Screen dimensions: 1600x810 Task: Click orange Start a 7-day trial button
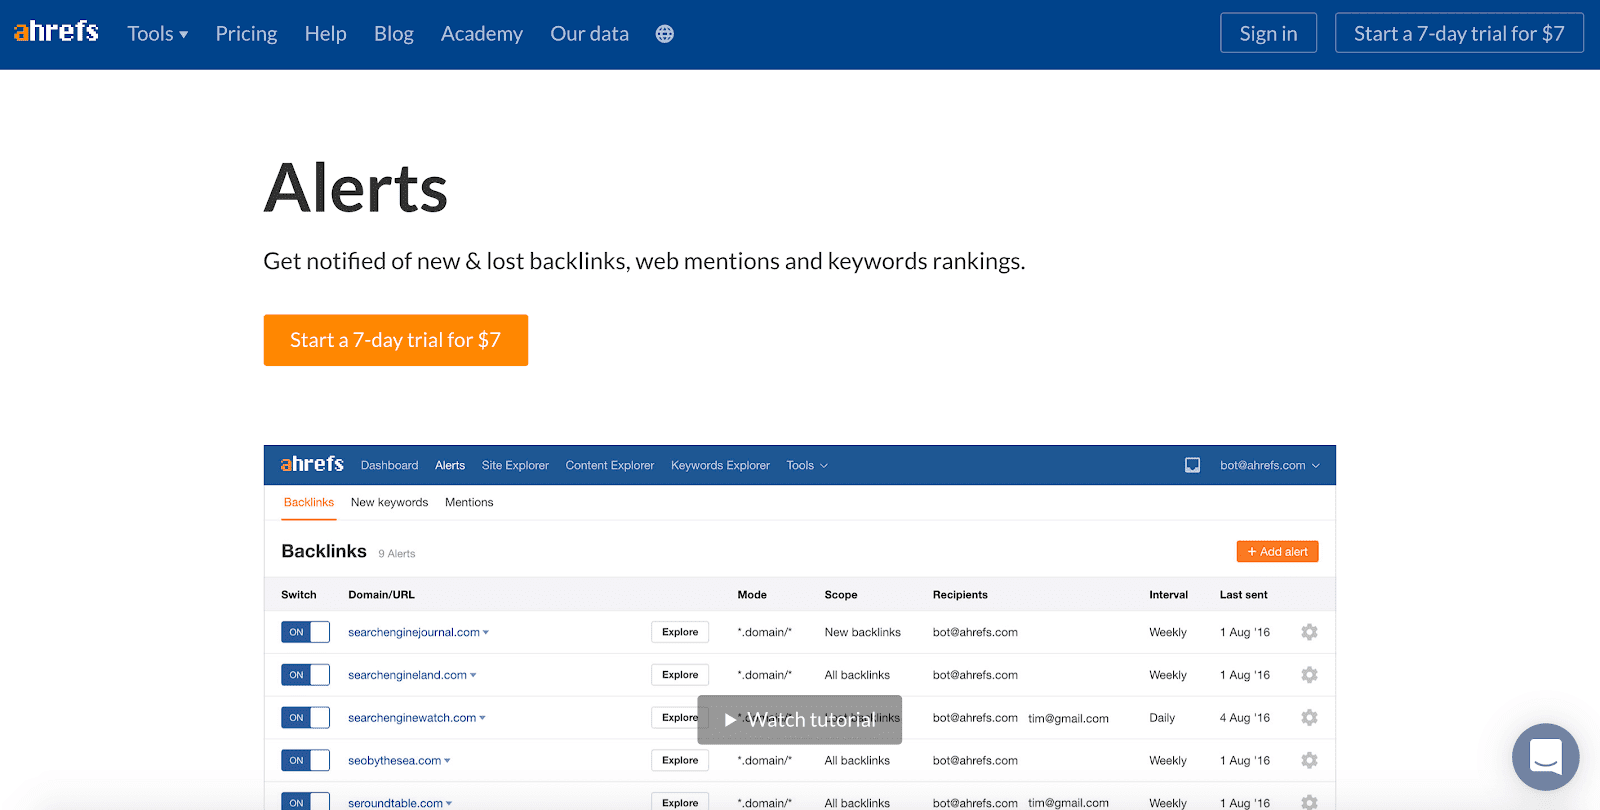point(396,340)
